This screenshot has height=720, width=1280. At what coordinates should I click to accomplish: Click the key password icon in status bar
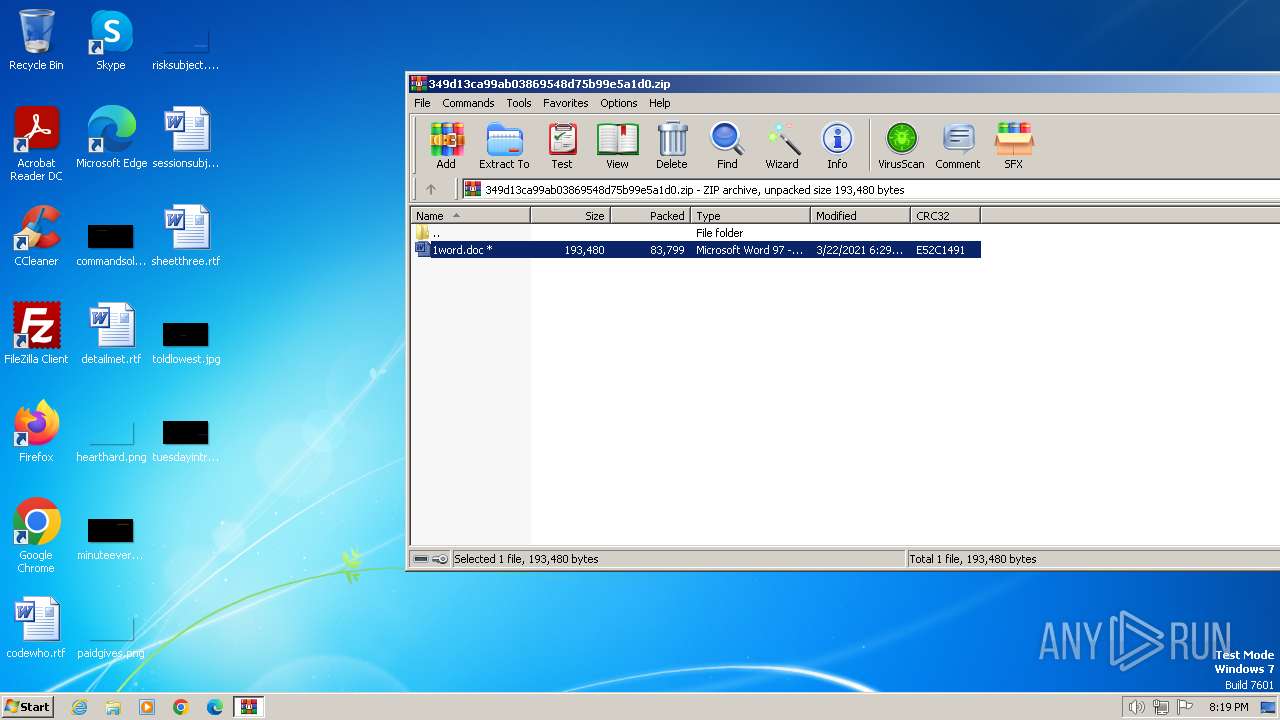pos(440,559)
